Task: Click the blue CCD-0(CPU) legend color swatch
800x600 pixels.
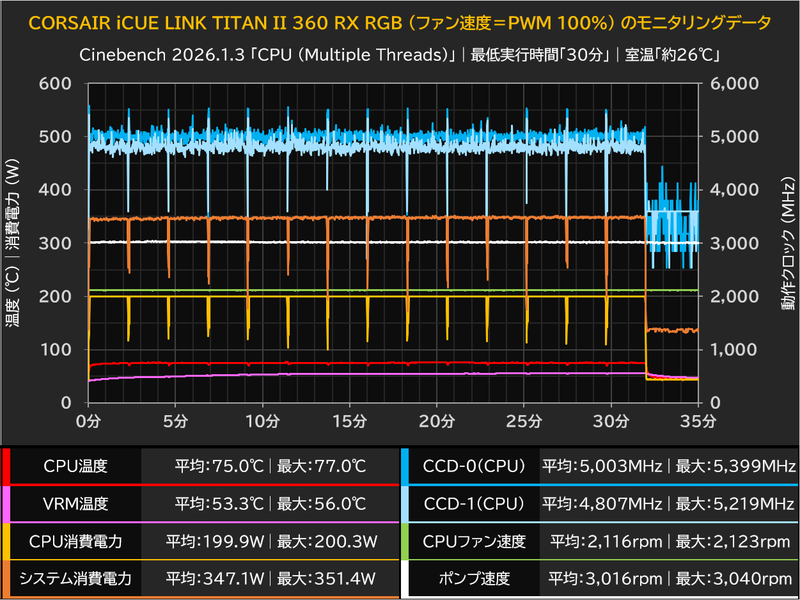Action: pos(405,466)
